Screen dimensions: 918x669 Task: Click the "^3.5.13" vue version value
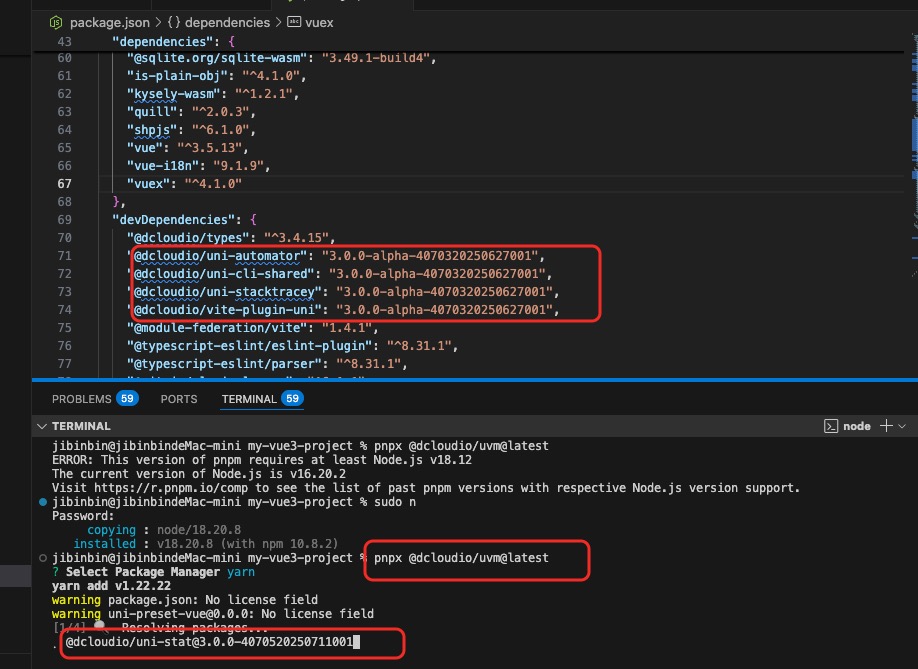tap(209, 147)
